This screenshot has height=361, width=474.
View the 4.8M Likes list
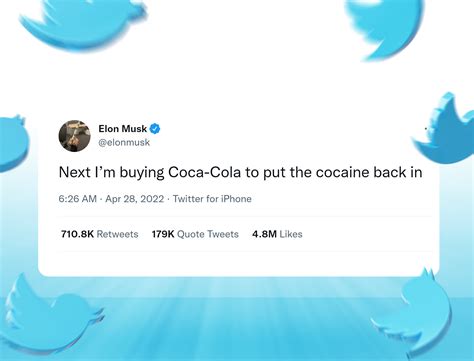[x=277, y=234]
